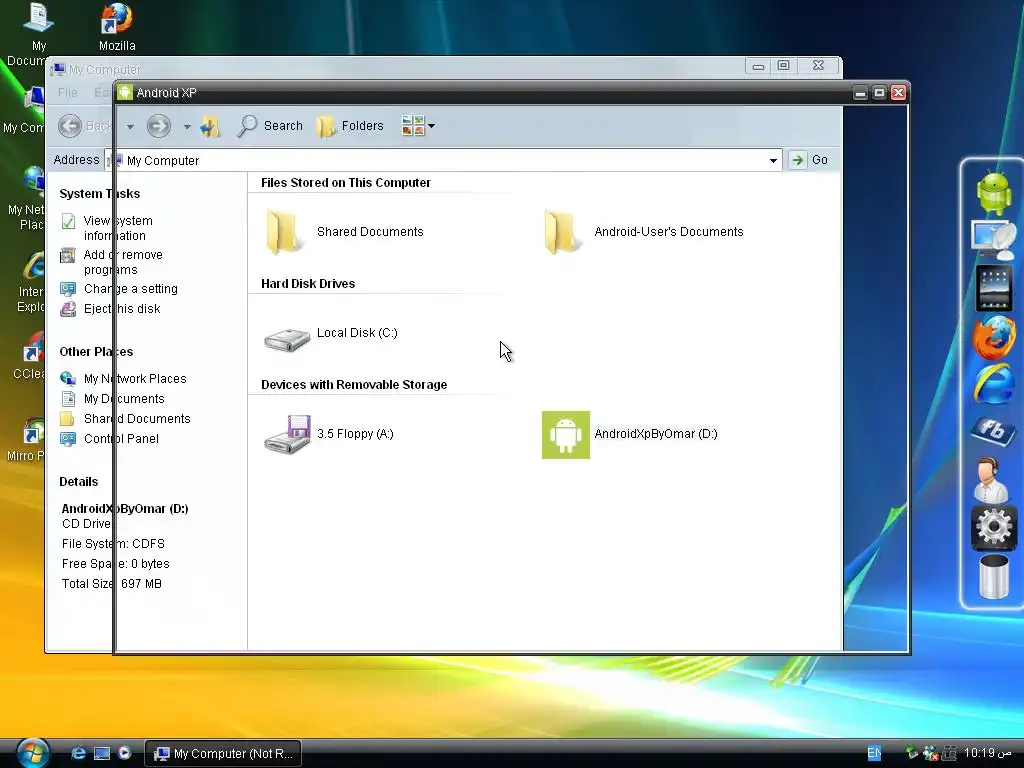1024x768 pixels.
Task: Click the computer monitor dock icon
Action: click(994, 239)
